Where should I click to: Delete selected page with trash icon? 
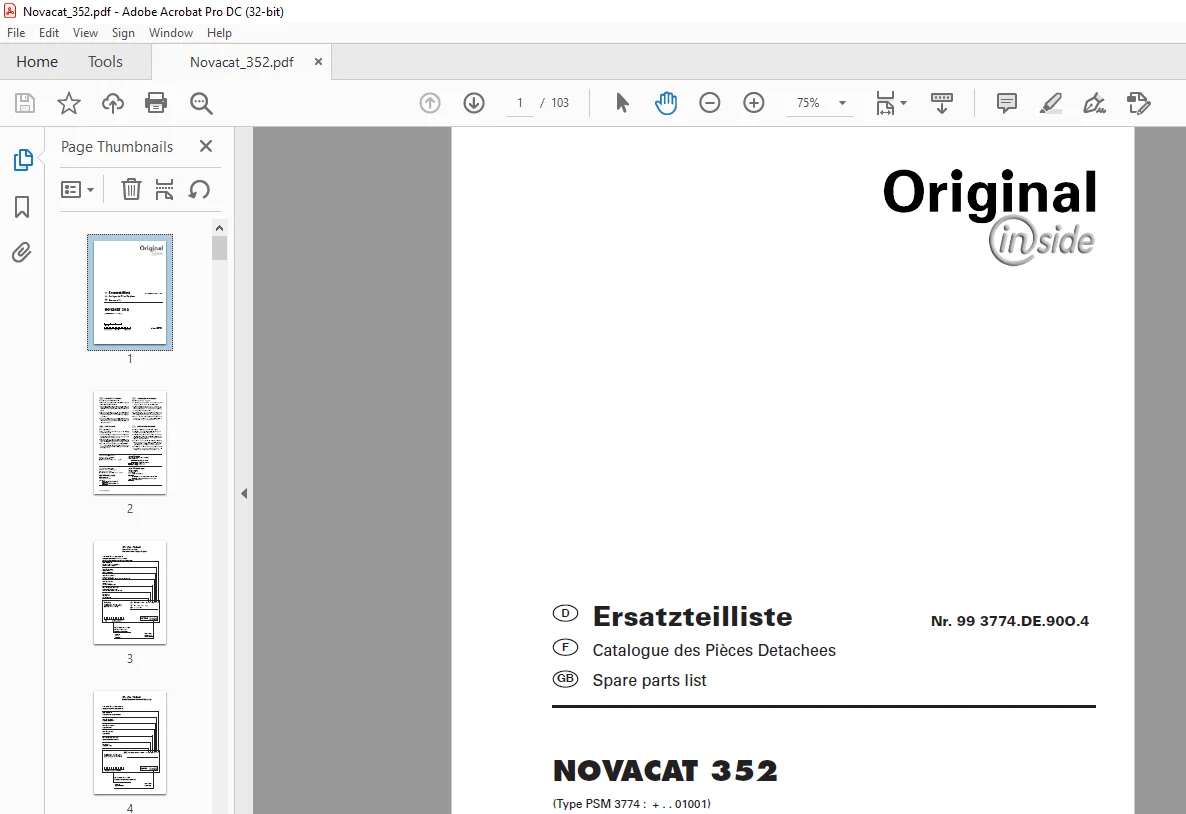(x=131, y=189)
